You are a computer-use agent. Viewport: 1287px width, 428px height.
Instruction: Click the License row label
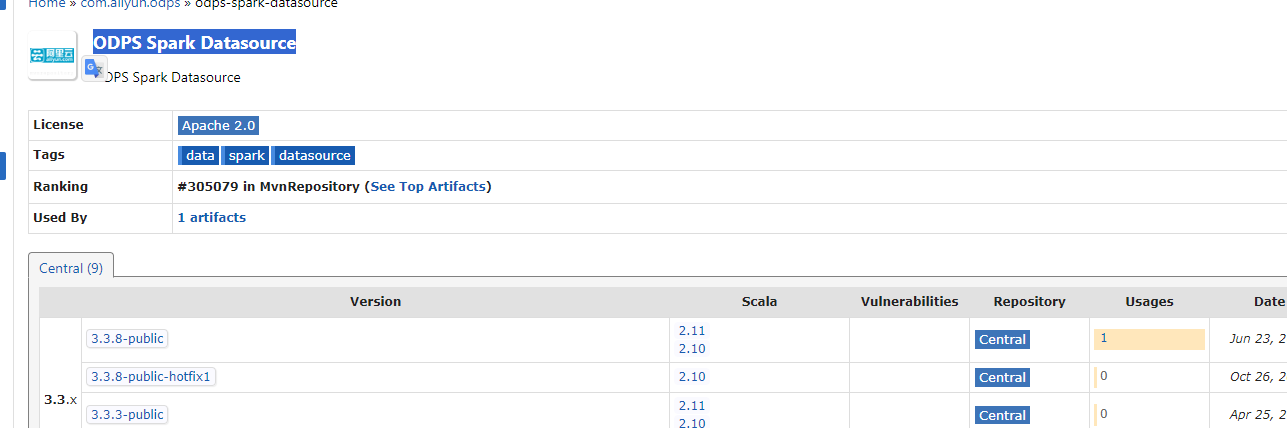58,125
